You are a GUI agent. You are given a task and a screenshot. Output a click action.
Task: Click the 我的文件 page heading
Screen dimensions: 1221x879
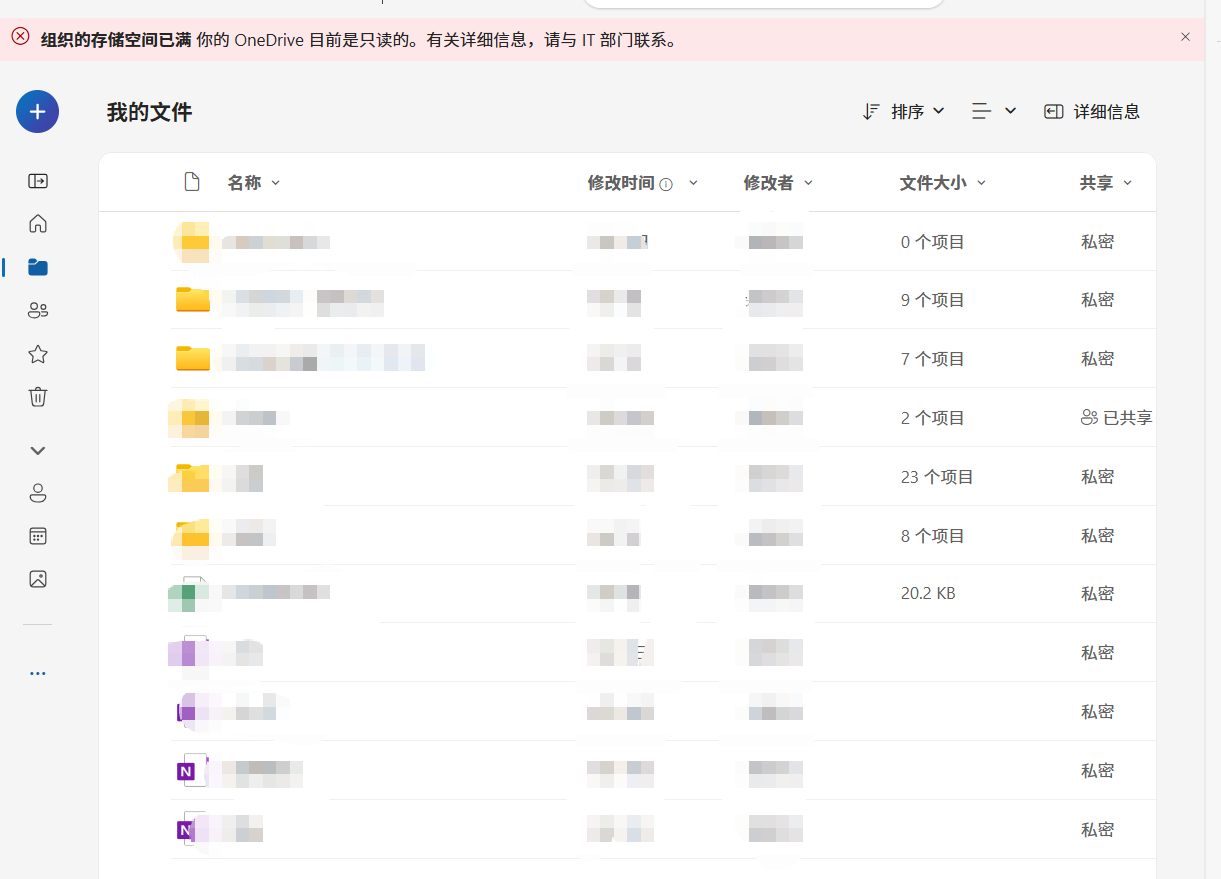[149, 112]
